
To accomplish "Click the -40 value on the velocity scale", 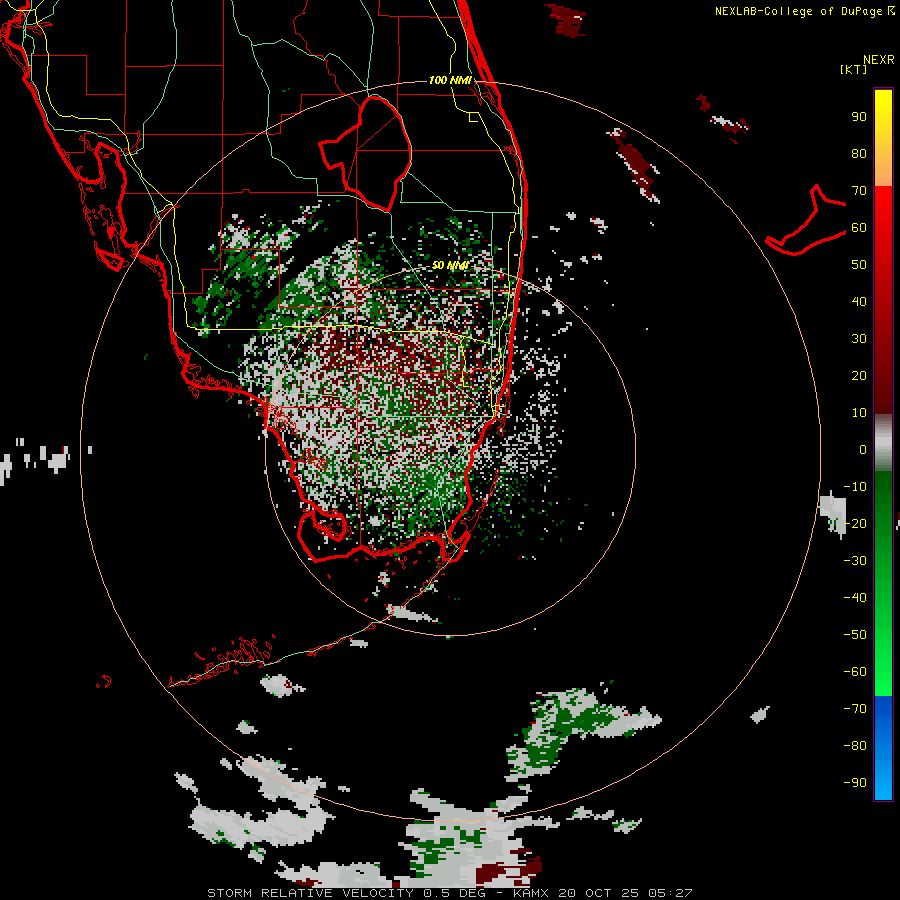I will pyautogui.click(x=855, y=598).
